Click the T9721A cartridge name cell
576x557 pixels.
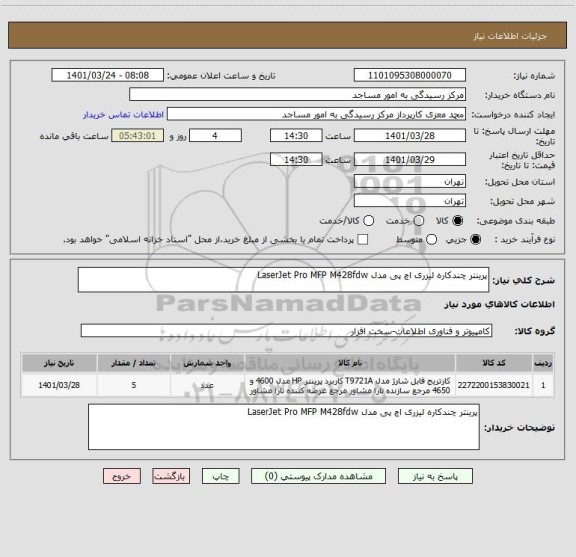[x=350, y=385]
